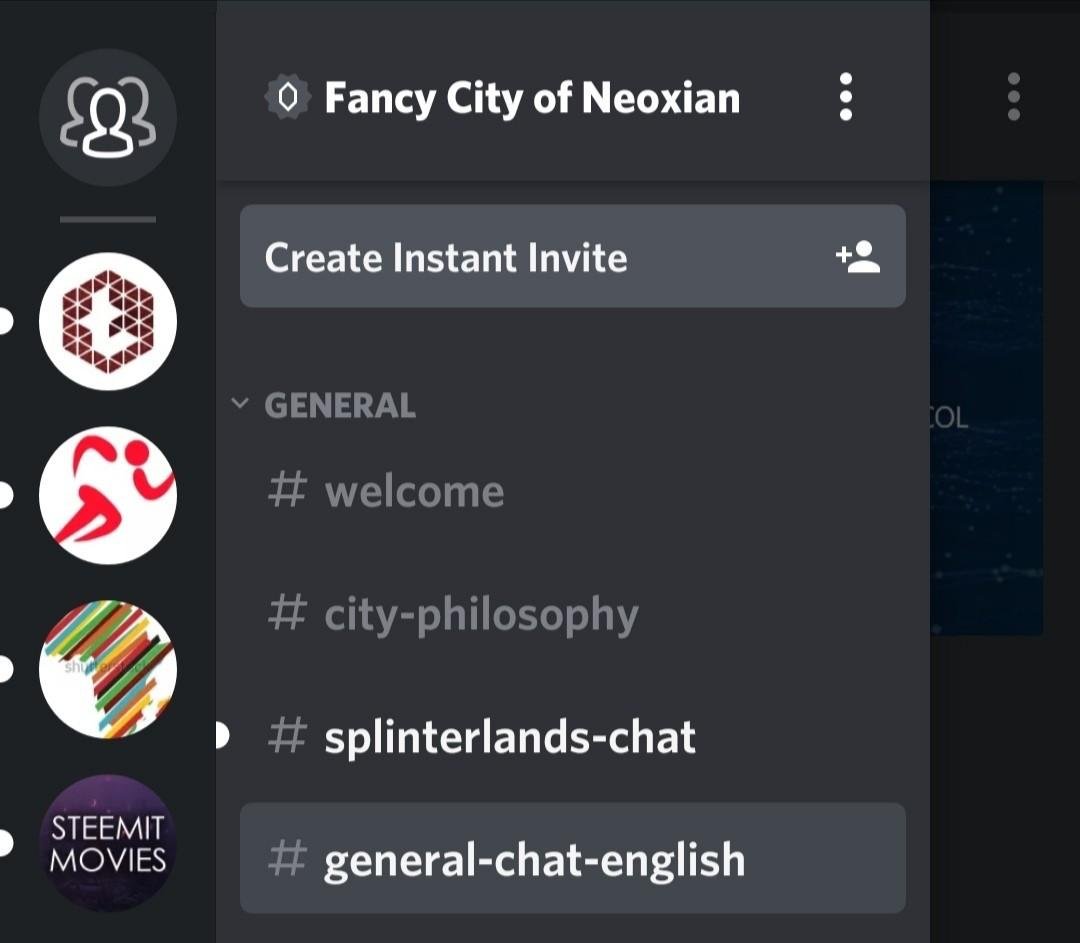Open the colorful stripes avatar server
1080x943 pixels.
(x=107, y=669)
